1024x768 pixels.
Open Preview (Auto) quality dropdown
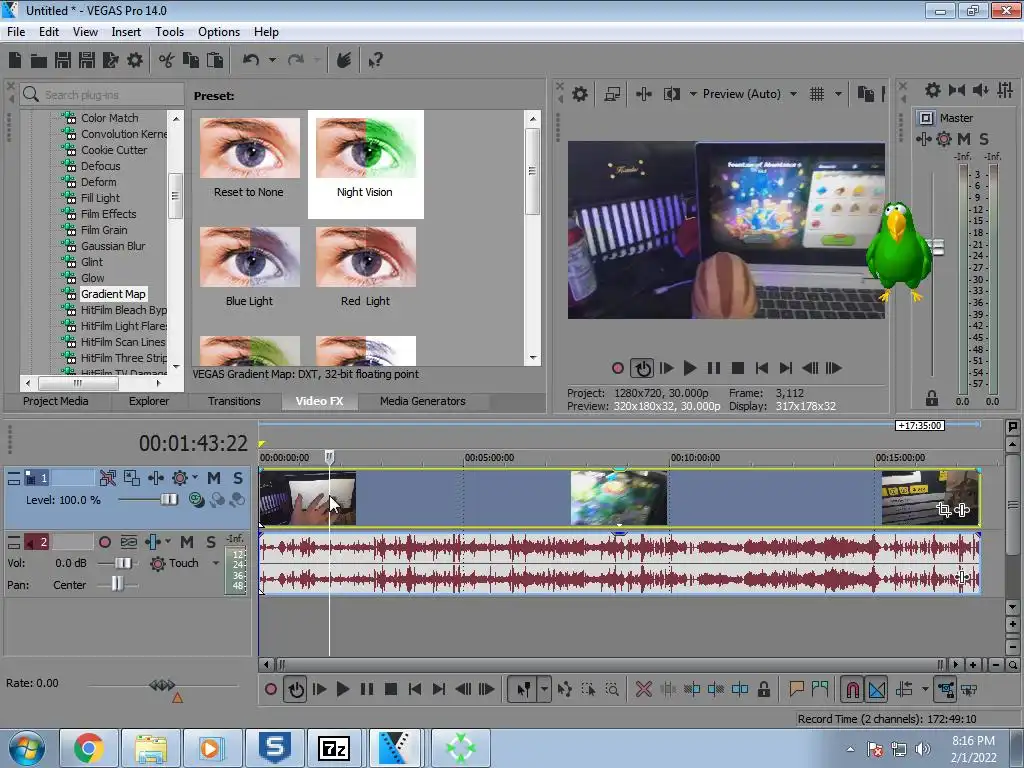pyautogui.click(x=793, y=94)
